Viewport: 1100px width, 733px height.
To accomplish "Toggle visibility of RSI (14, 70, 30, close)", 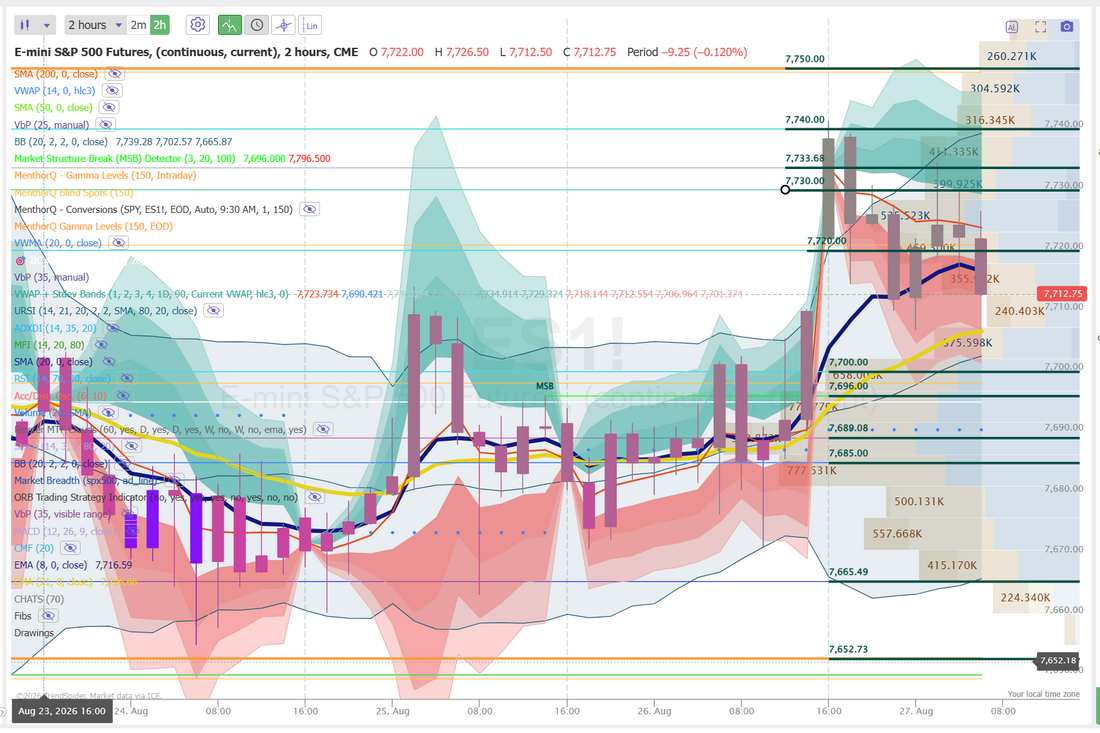I will 126,378.
